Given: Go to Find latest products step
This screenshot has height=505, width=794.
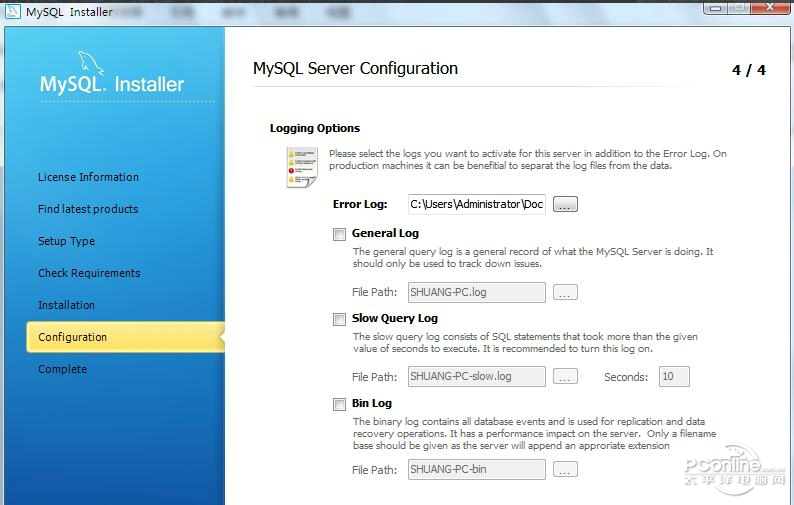Looking at the screenshot, I should coord(88,209).
